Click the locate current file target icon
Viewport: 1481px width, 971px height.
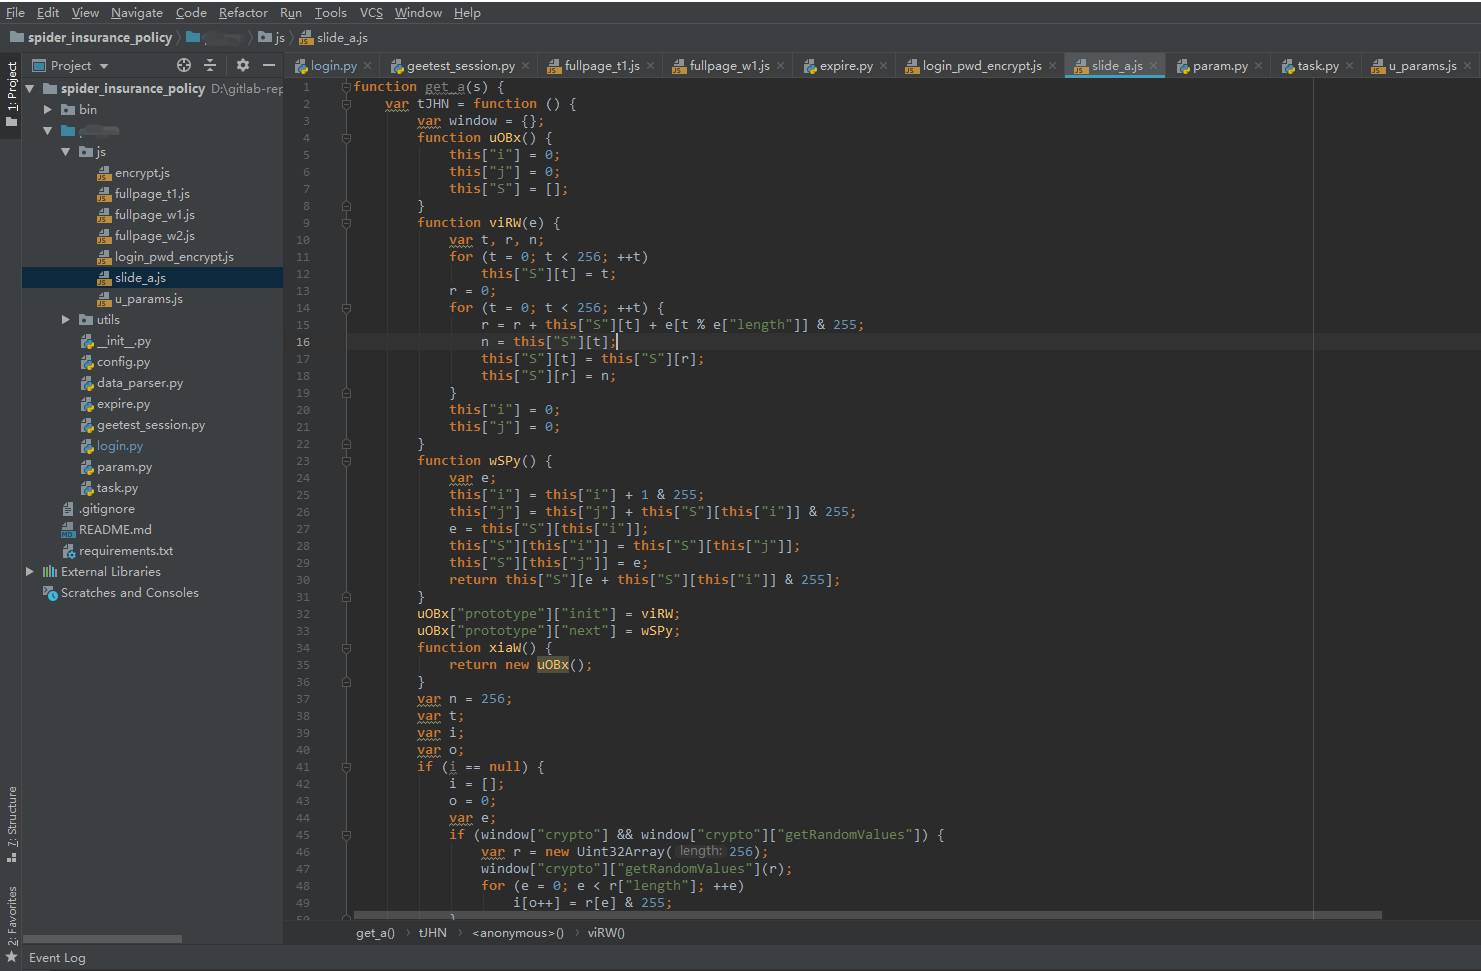pos(183,65)
